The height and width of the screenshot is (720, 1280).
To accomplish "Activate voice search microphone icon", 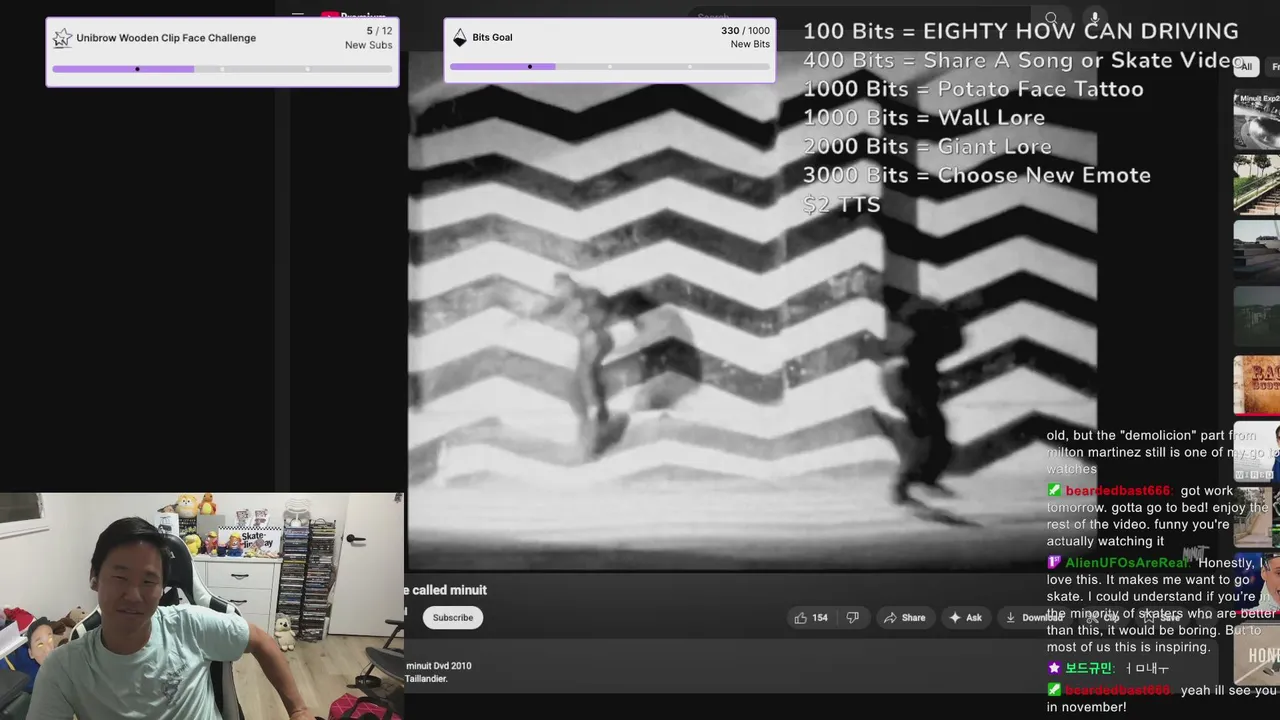I will [1095, 18].
